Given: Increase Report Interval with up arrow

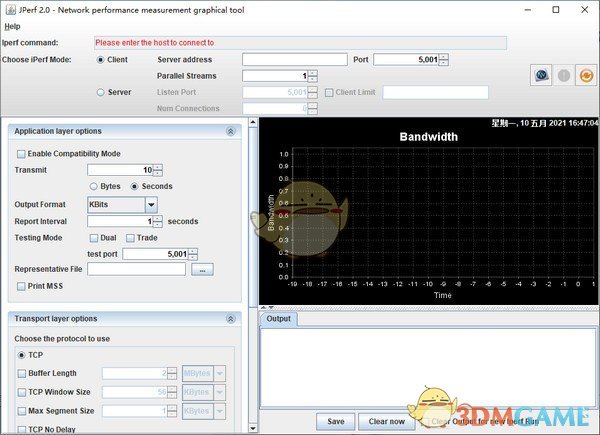Looking at the screenshot, I should coord(158,218).
